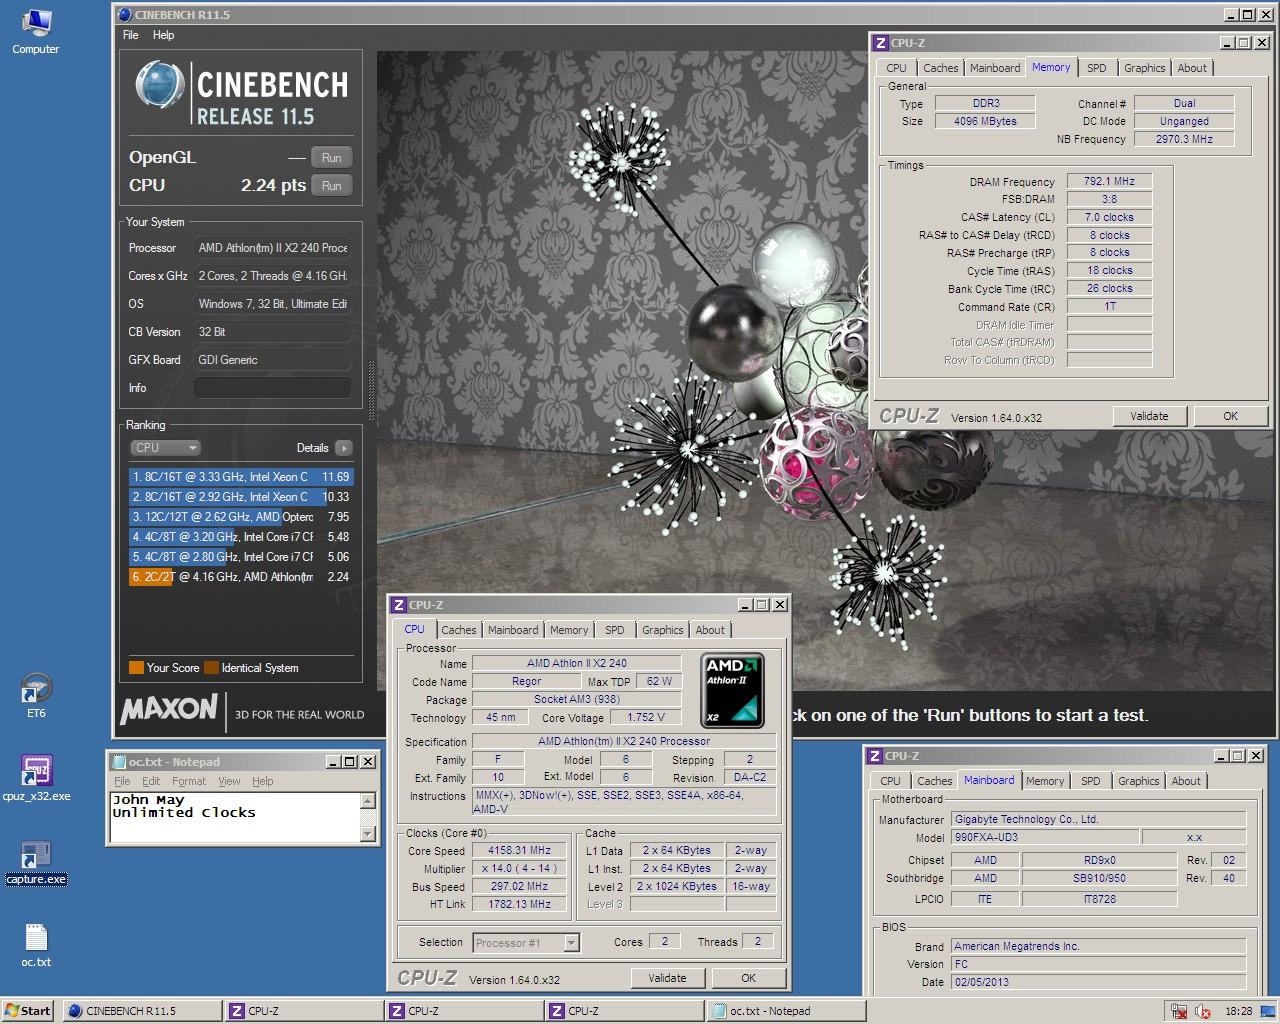
Task: Open Mainboard tab in the CPU-Z CPU window
Action: tap(512, 630)
